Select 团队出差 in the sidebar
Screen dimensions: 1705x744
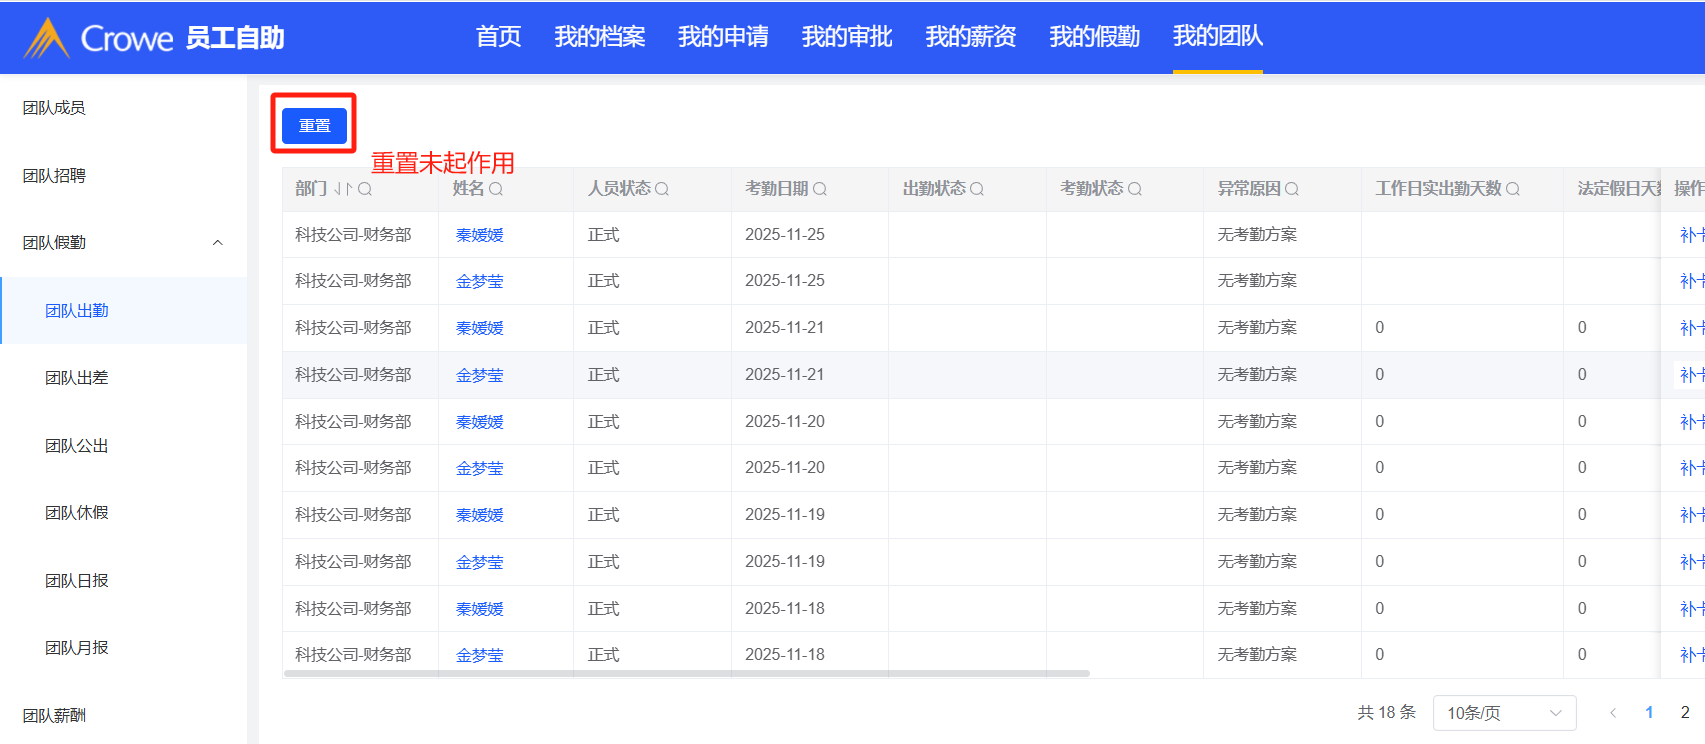pos(77,378)
